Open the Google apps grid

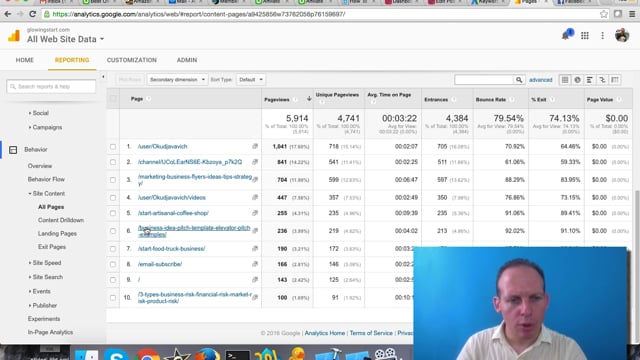[584, 36]
